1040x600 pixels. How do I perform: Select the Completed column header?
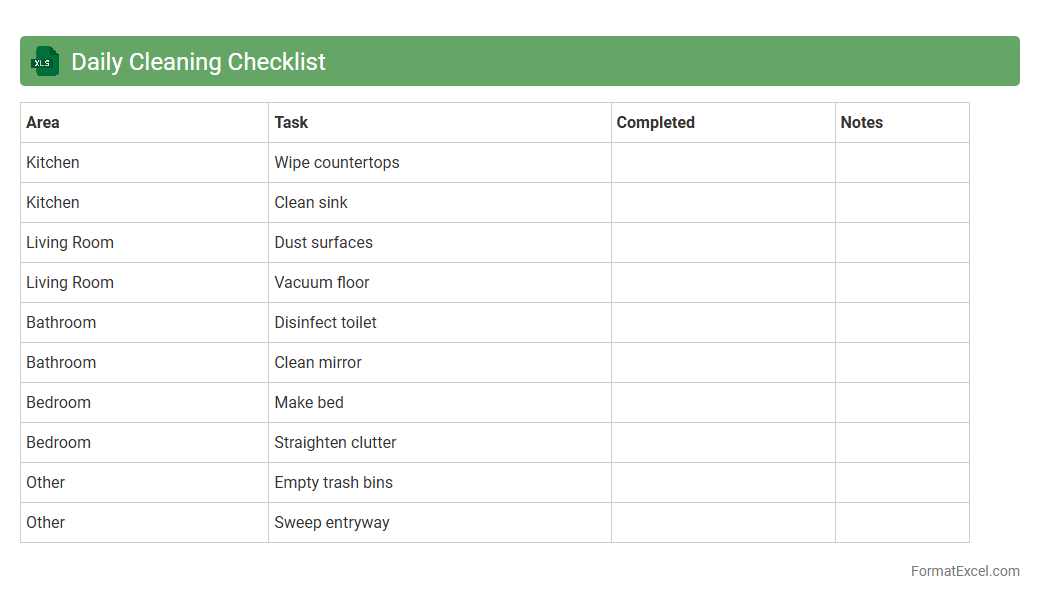(x=655, y=122)
